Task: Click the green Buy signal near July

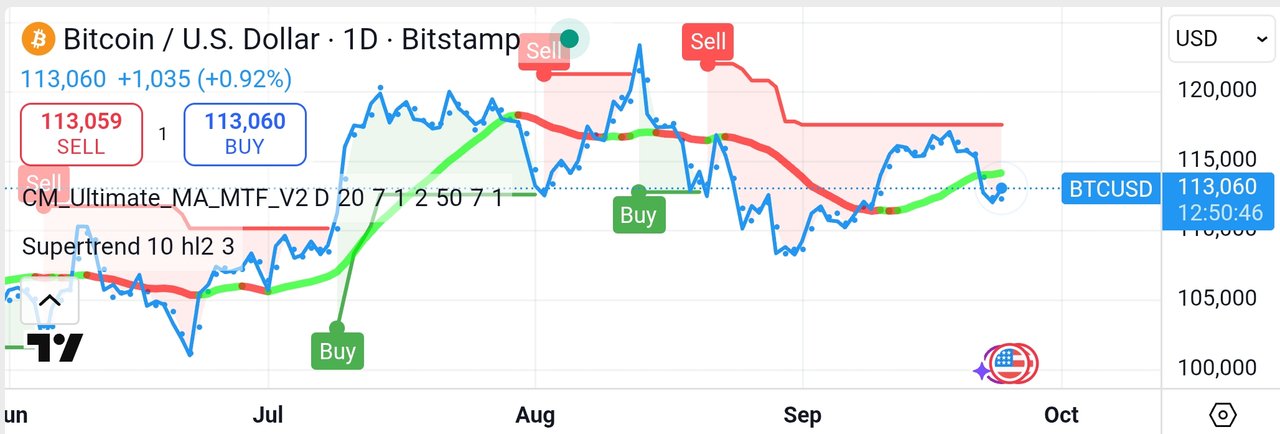Action: point(337,351)
